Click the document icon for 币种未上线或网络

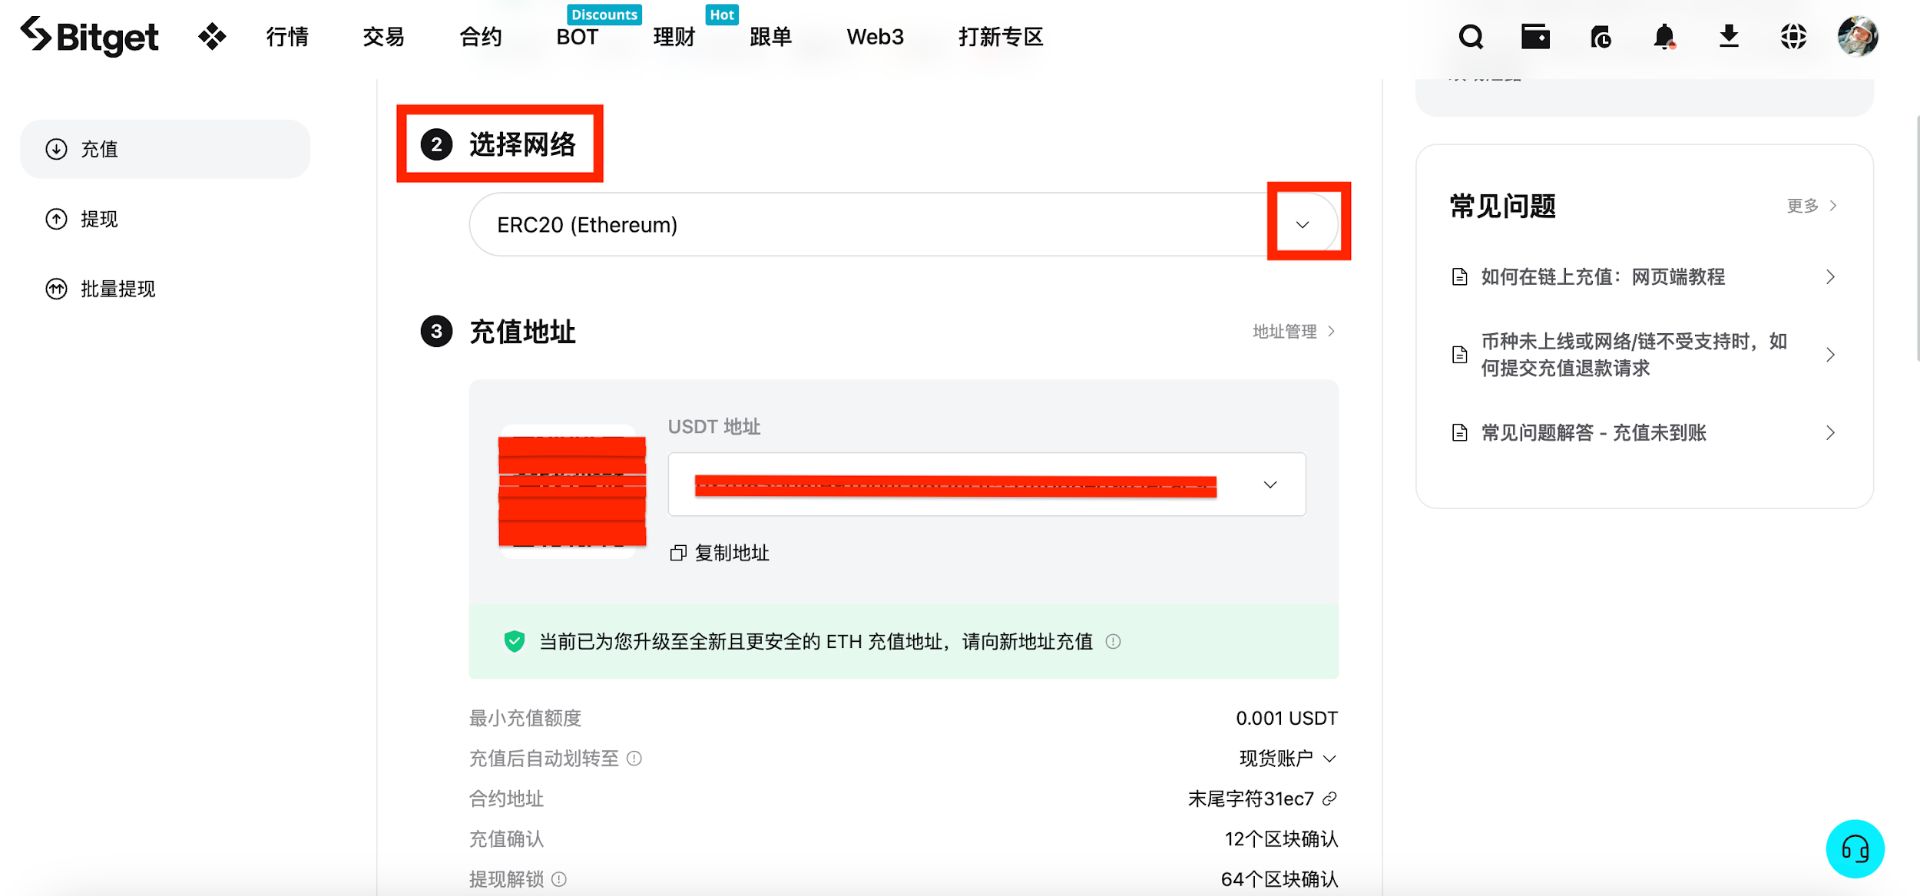1460,355
